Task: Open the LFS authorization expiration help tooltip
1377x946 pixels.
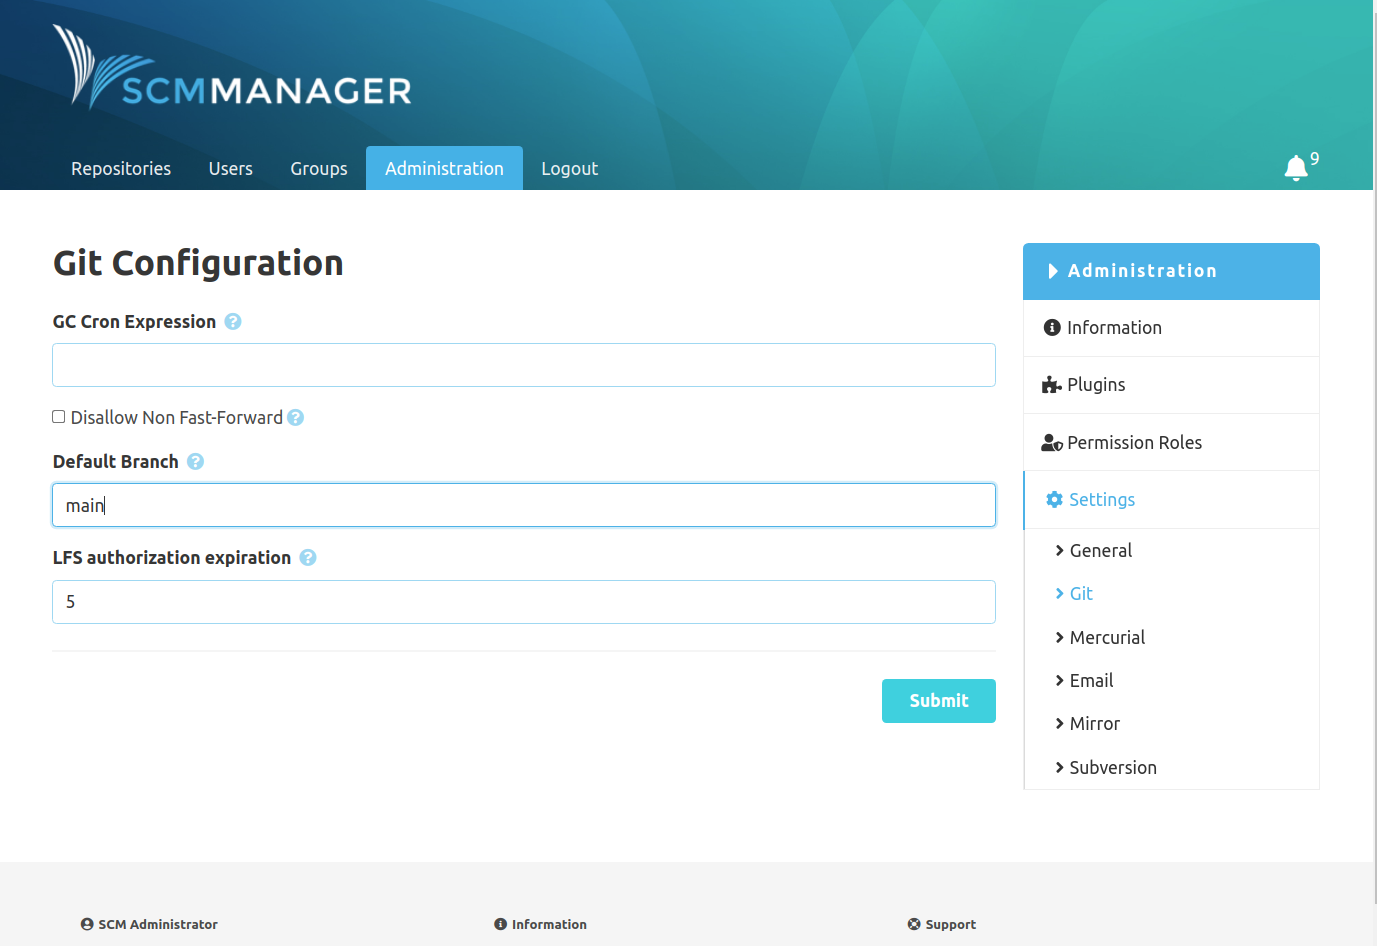Action: (307, 557)
